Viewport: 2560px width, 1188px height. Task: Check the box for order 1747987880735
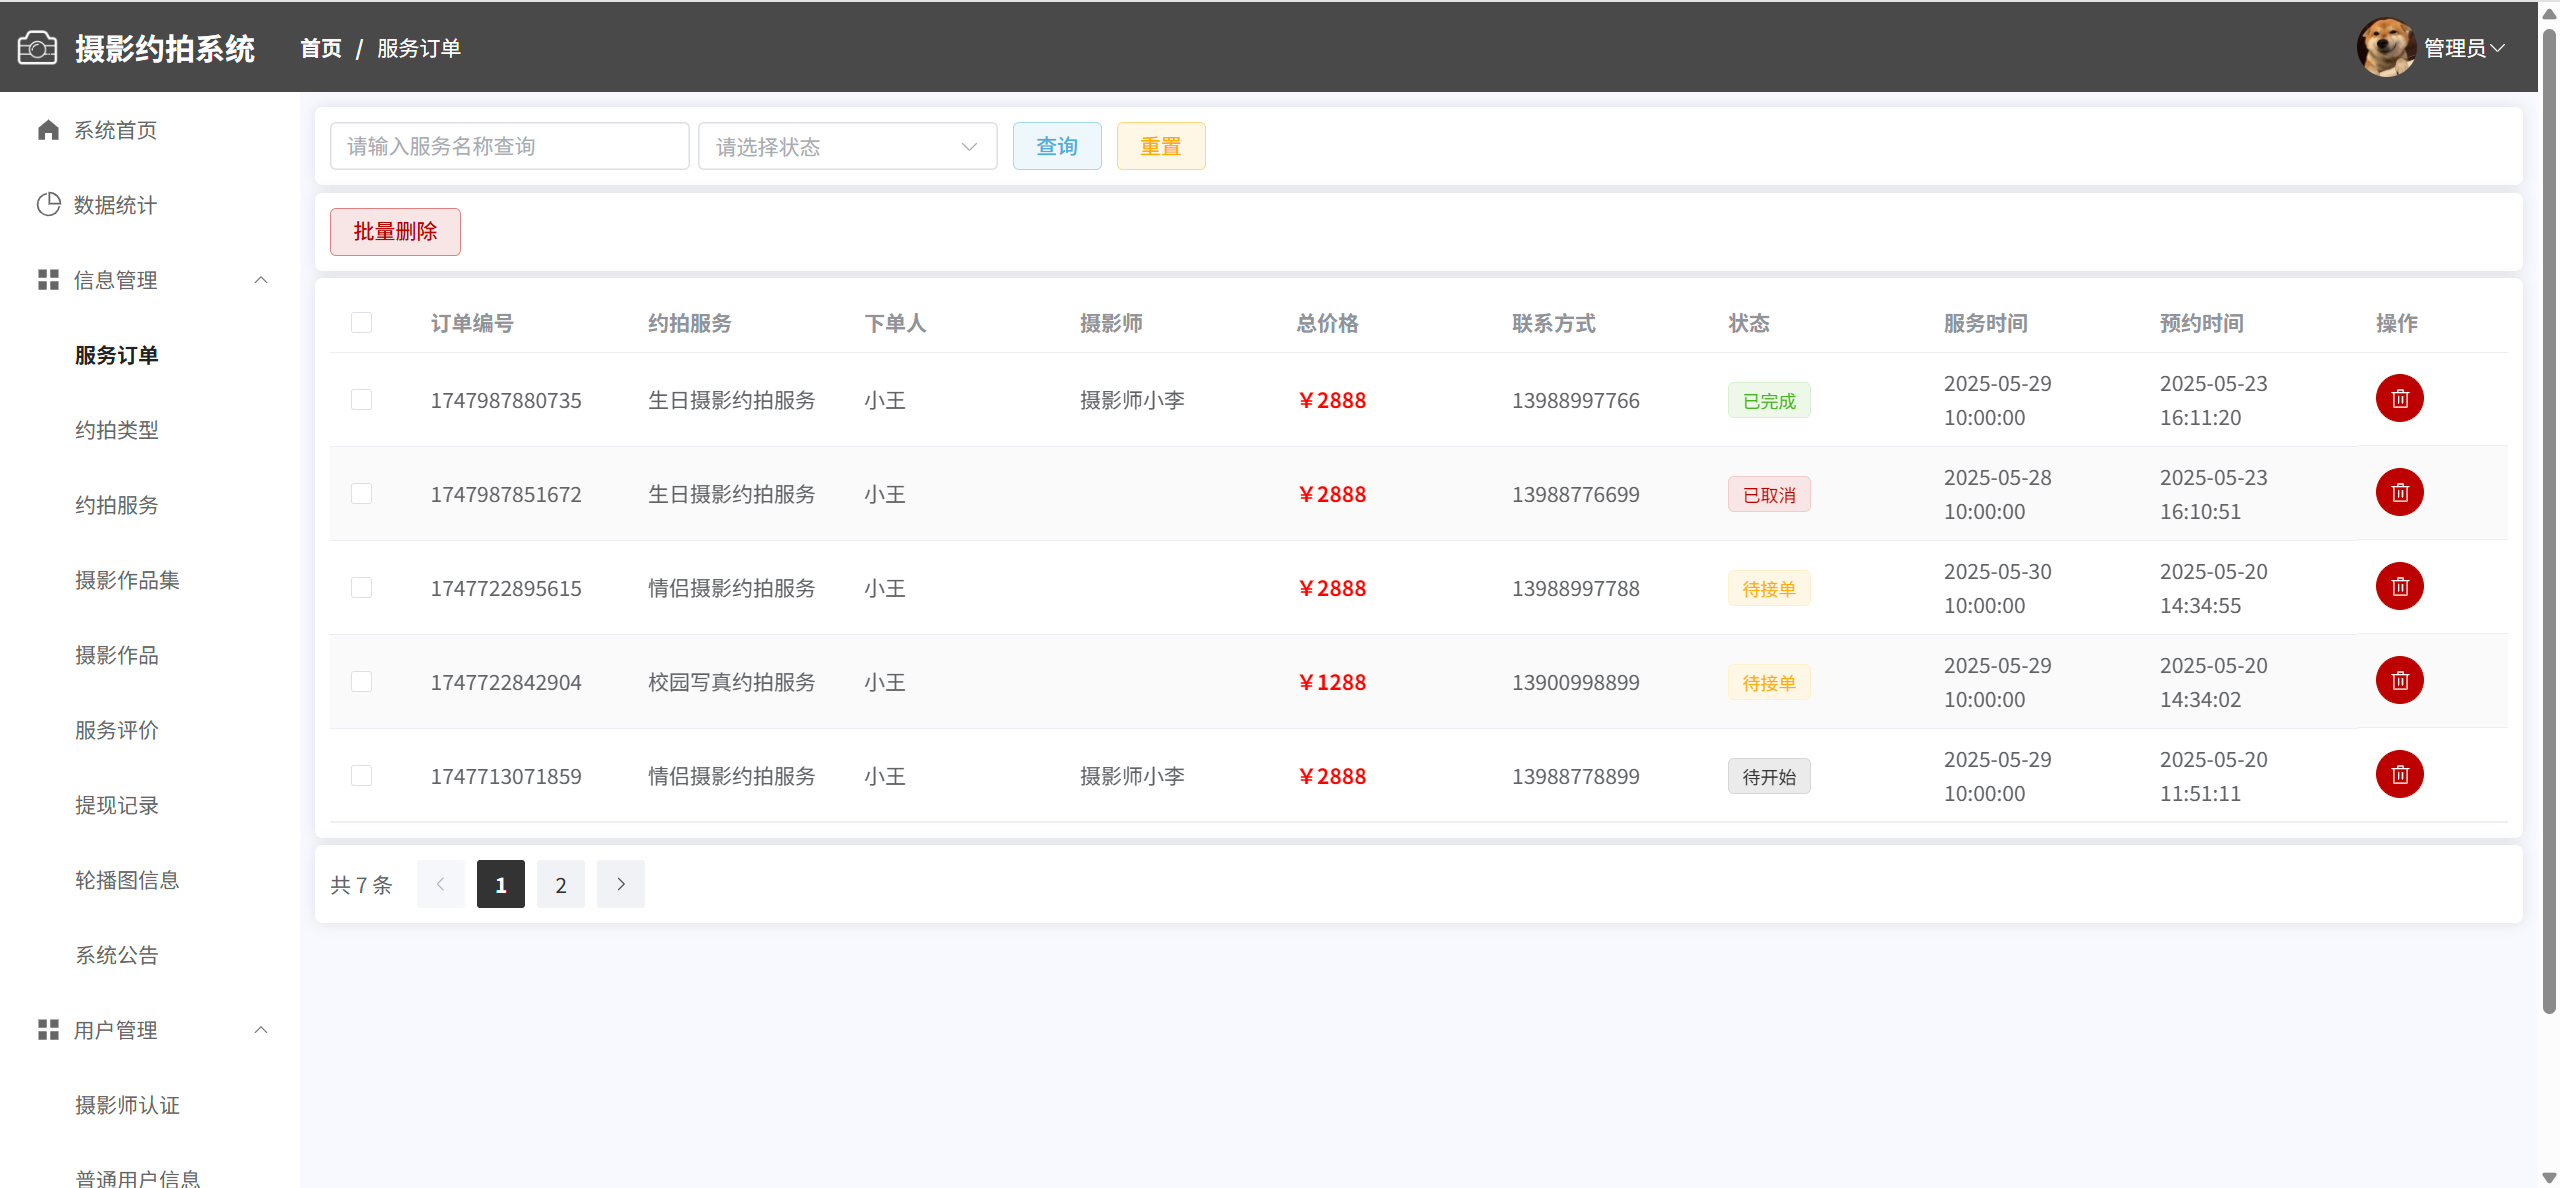(x=361, y=400)
